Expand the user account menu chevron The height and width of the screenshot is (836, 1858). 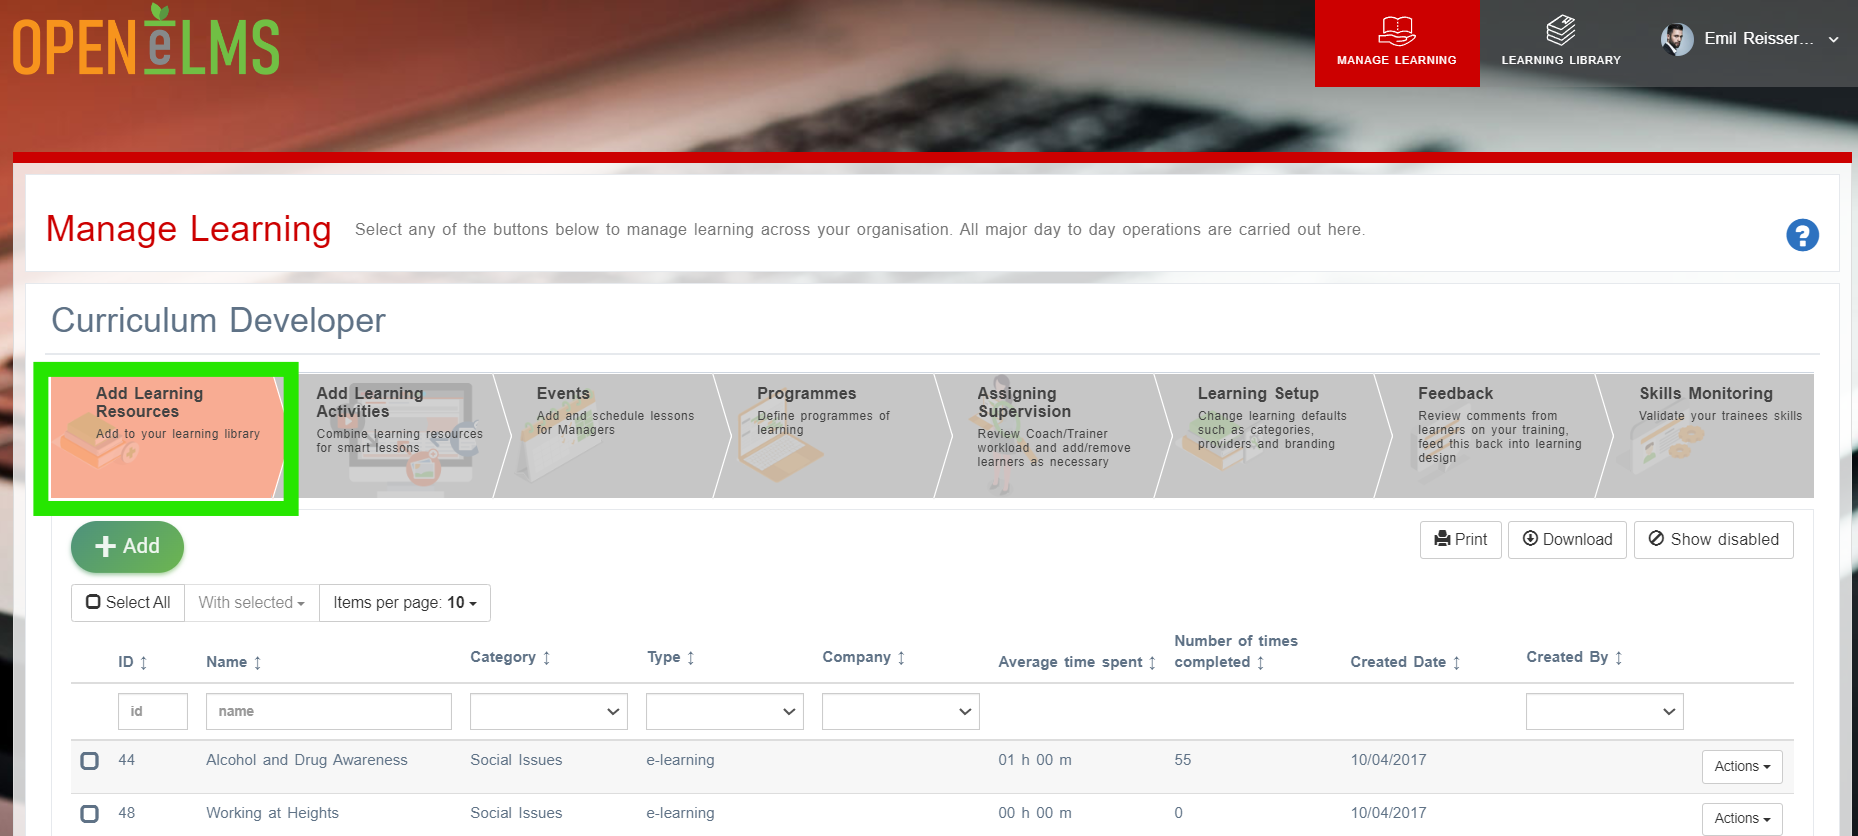[1834, 40]
